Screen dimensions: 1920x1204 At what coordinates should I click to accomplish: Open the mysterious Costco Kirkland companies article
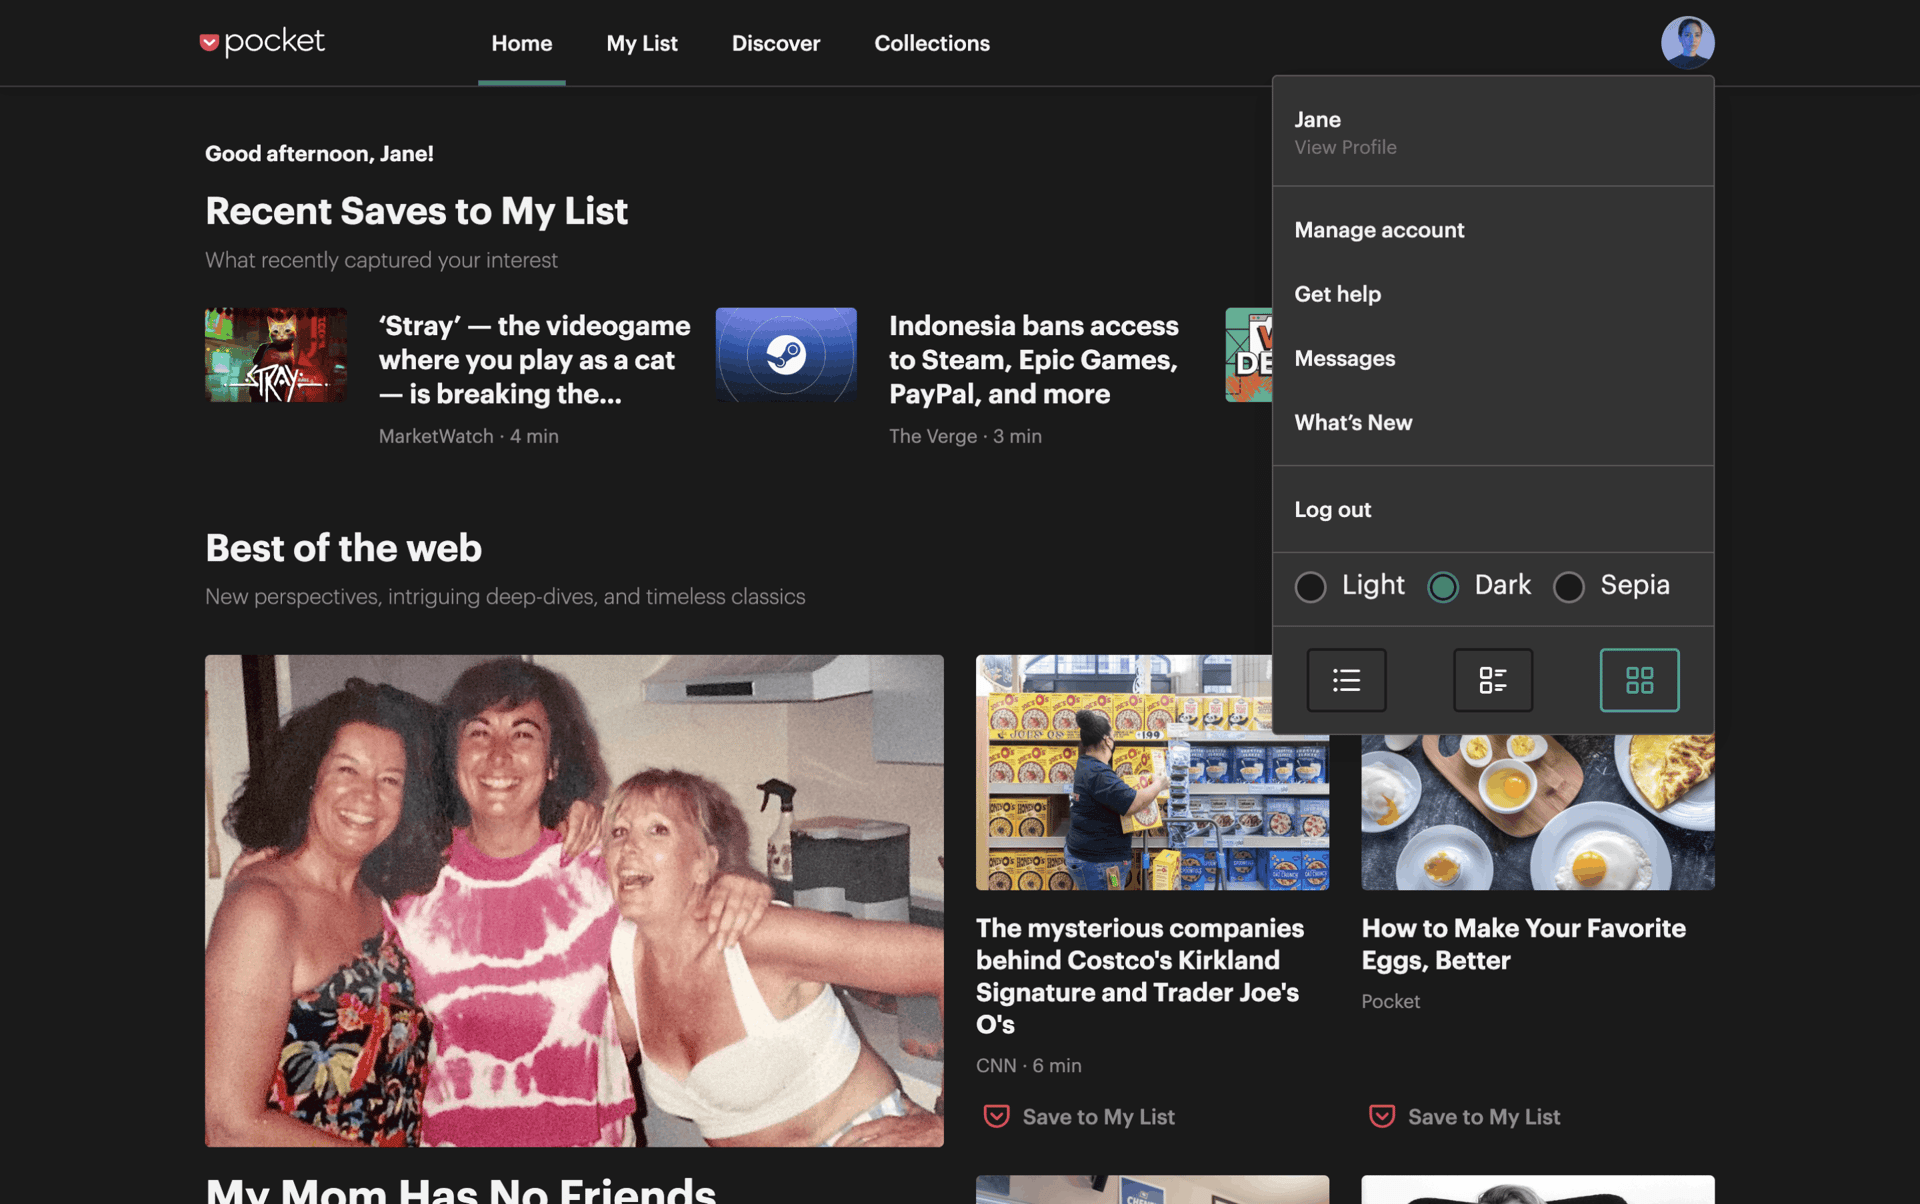pos(1140,976)
